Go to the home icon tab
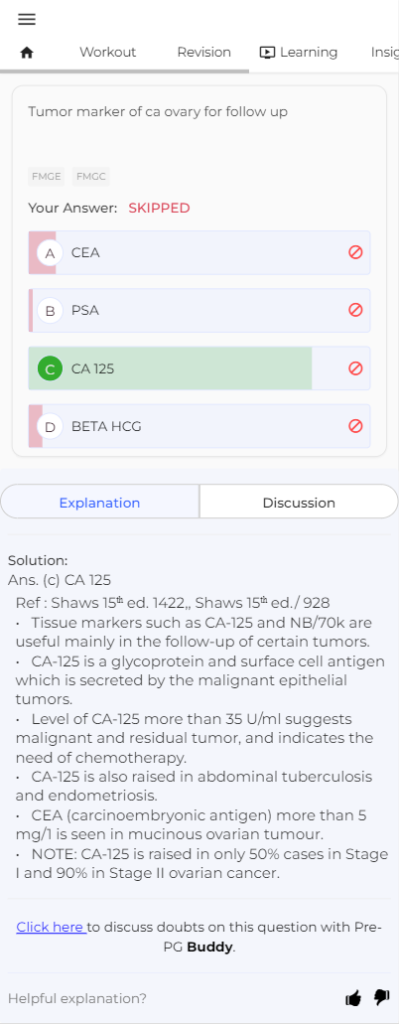This screenshot has width=399, height=1024. pos(27,53)
